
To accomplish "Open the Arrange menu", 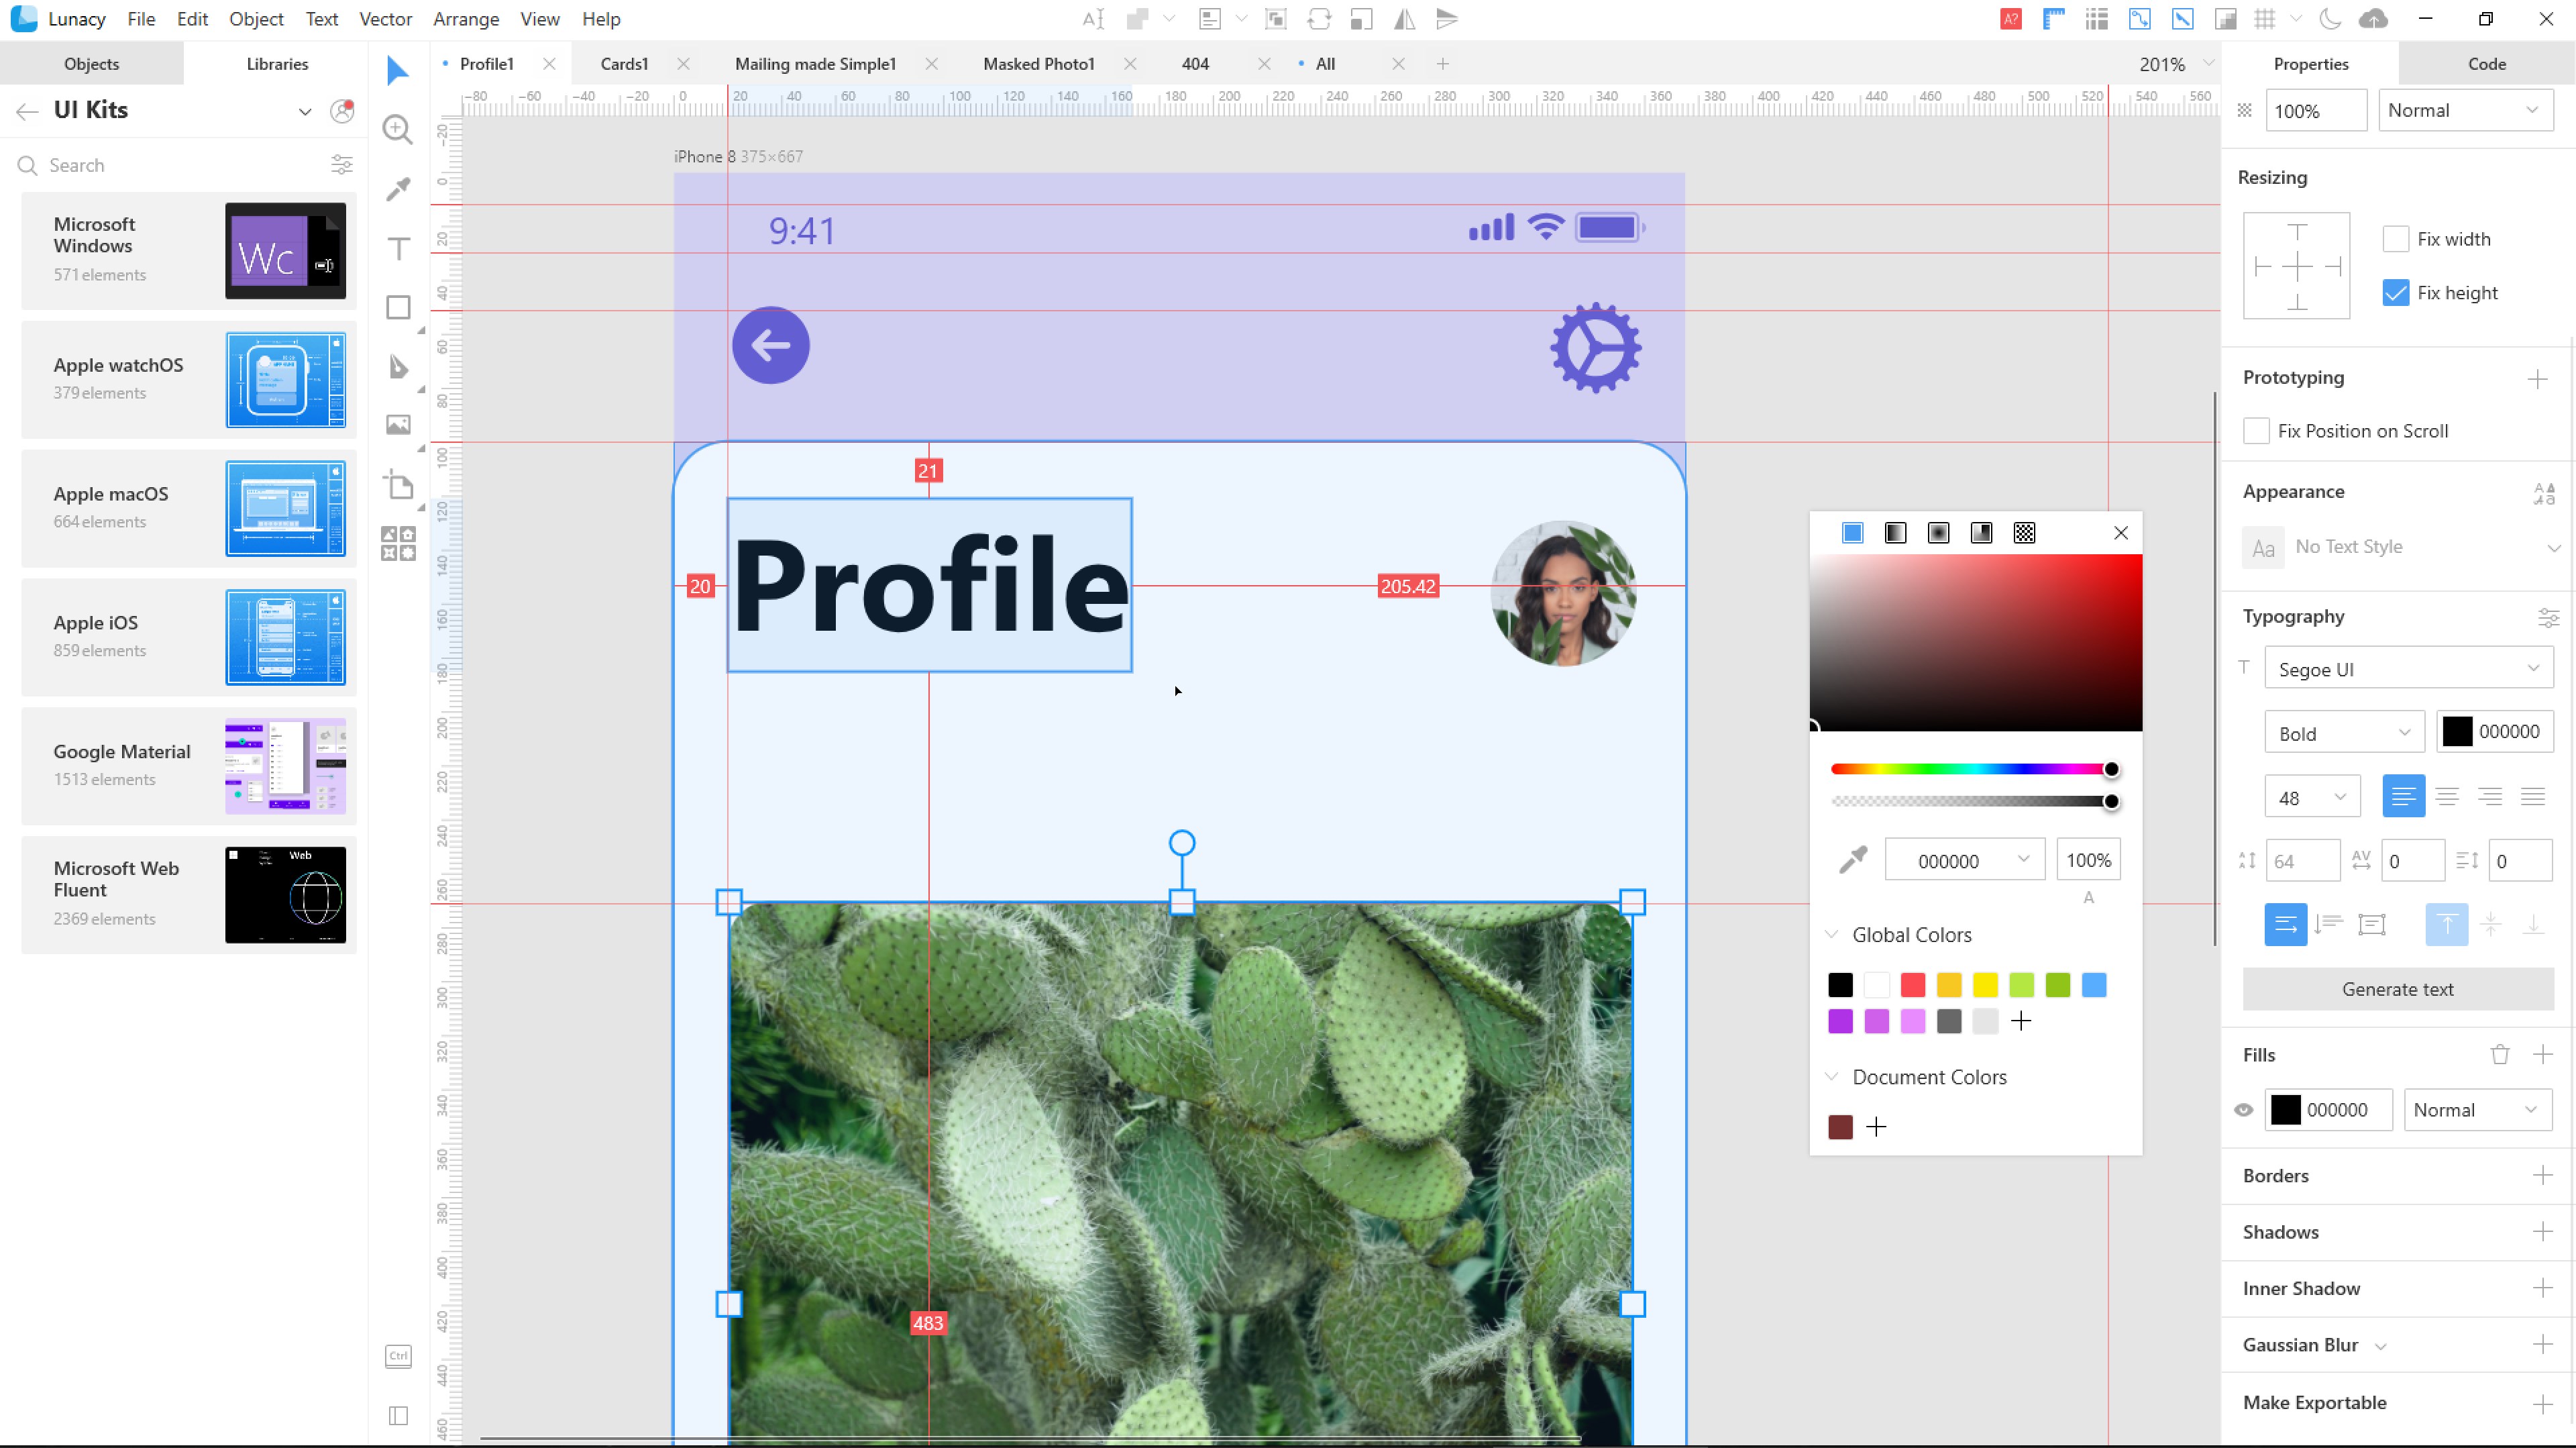I will (x=465, y=19).
